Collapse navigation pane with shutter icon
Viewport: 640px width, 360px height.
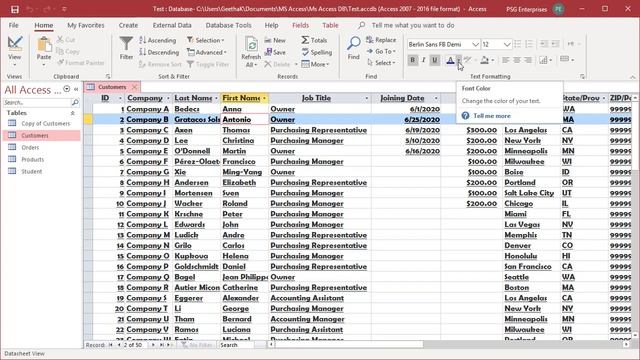pyautogui.click(x=76, y=89)
